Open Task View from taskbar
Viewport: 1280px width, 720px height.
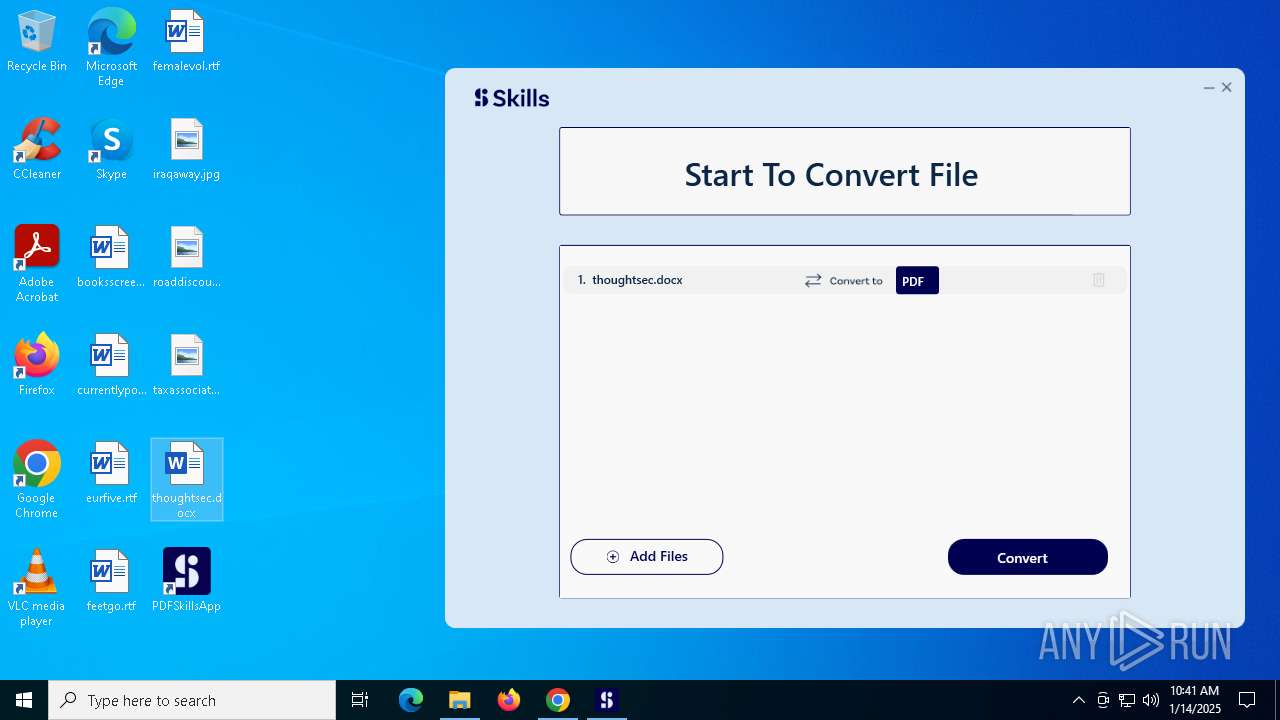[360, 700]
